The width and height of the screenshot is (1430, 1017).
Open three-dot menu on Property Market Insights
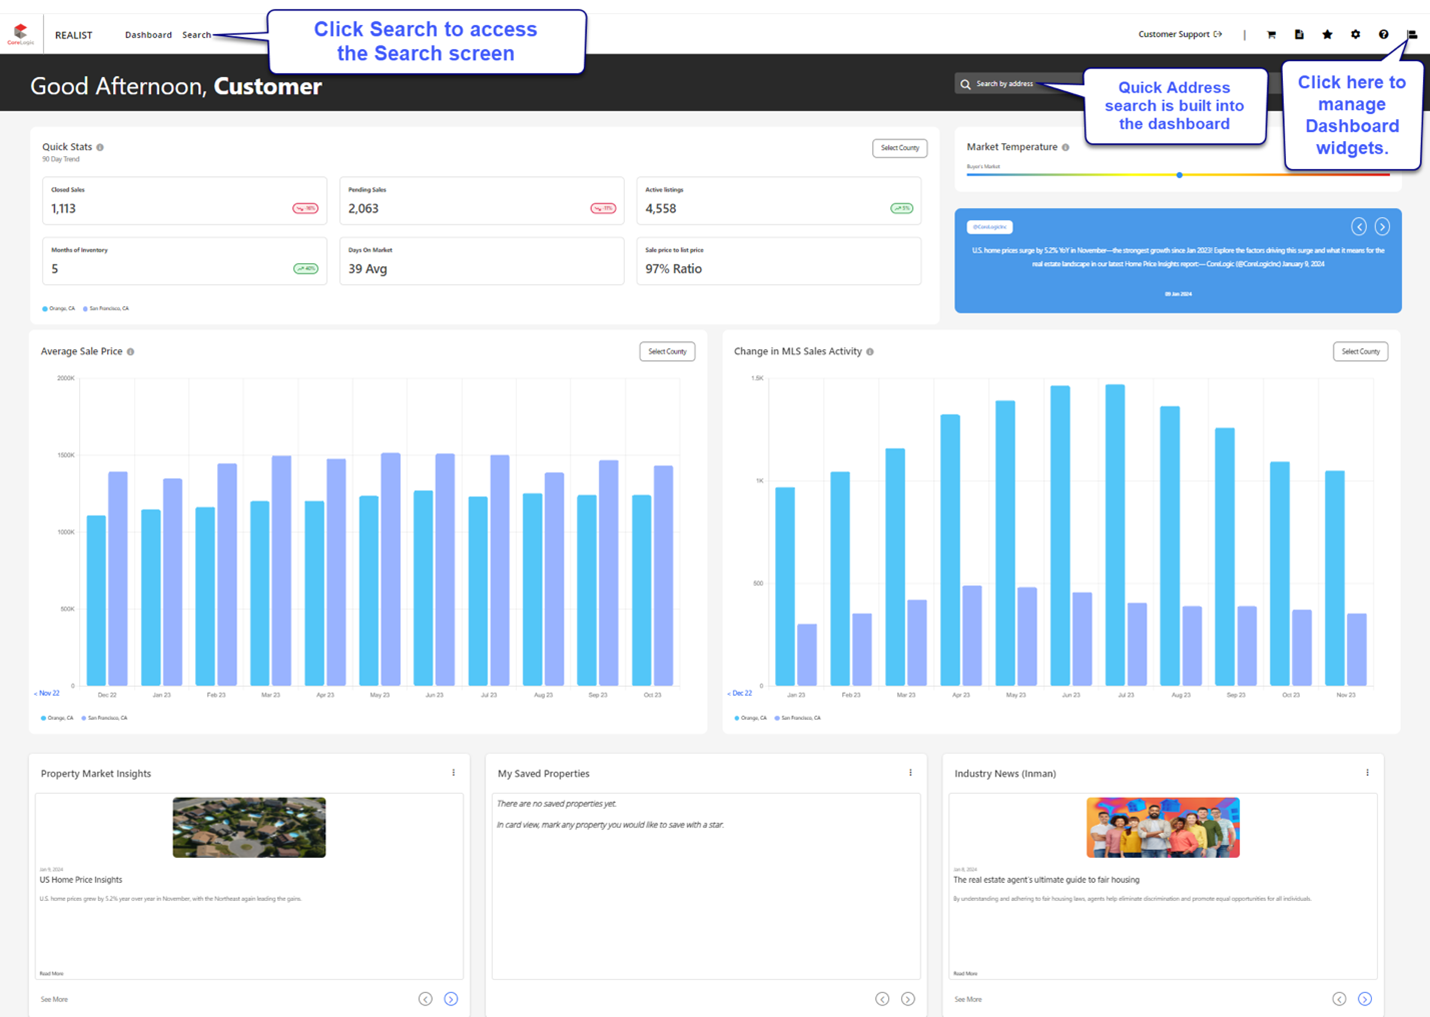tap(453, 773)
